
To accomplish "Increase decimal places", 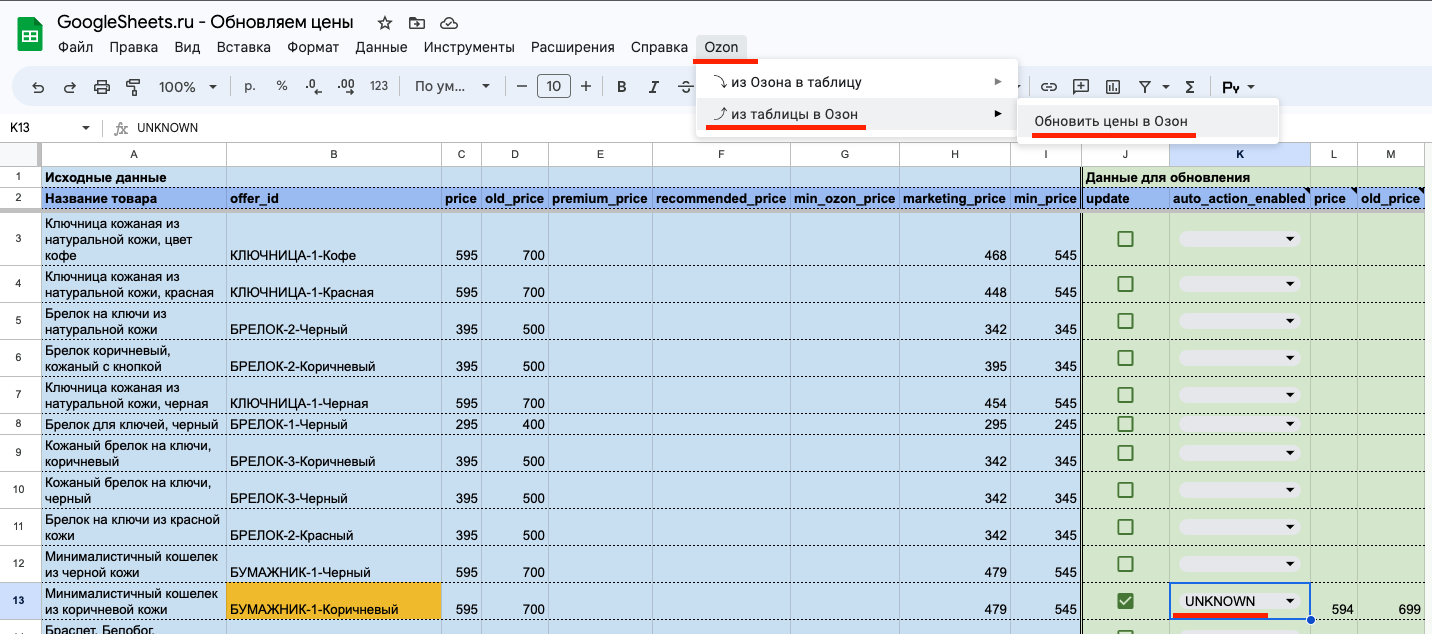I will click(346, 86).
